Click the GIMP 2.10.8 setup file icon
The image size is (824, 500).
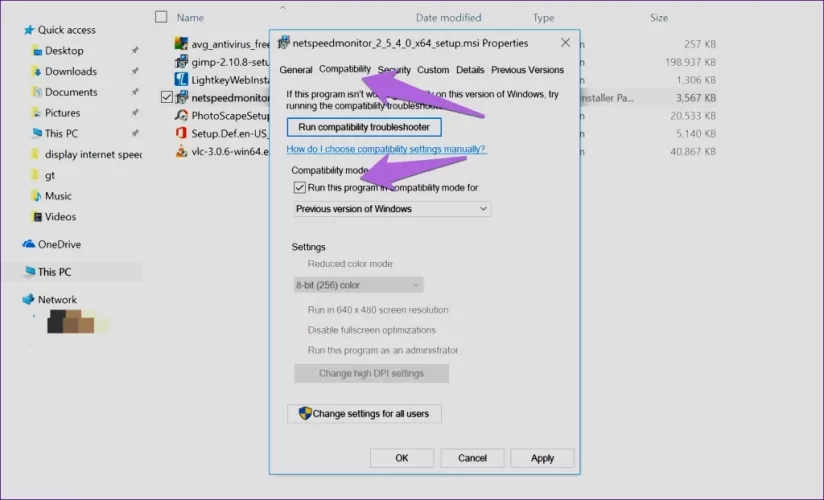pyautogui.click(x=182, y=61)
